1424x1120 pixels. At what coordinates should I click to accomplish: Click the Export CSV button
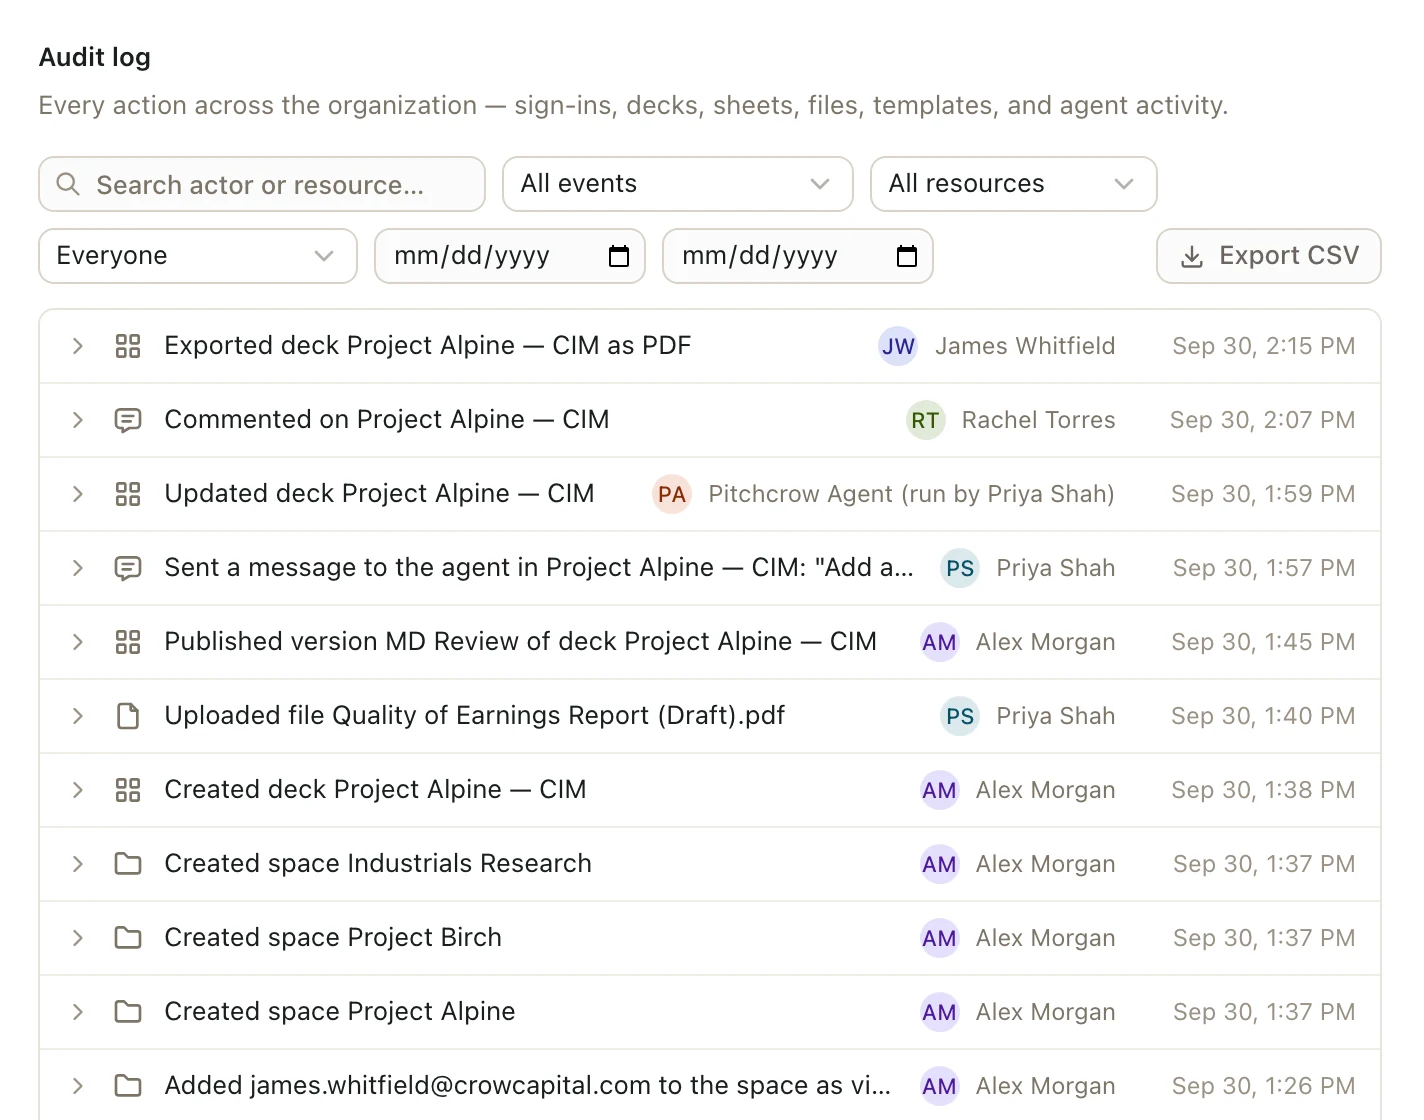point(1269,256)
